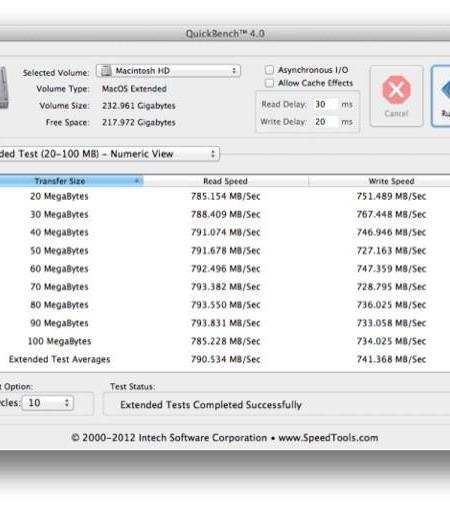The image size is (450, 508).
Task: Click the 767.448 MB/Sec write speed value
Action: pos(391,214)
